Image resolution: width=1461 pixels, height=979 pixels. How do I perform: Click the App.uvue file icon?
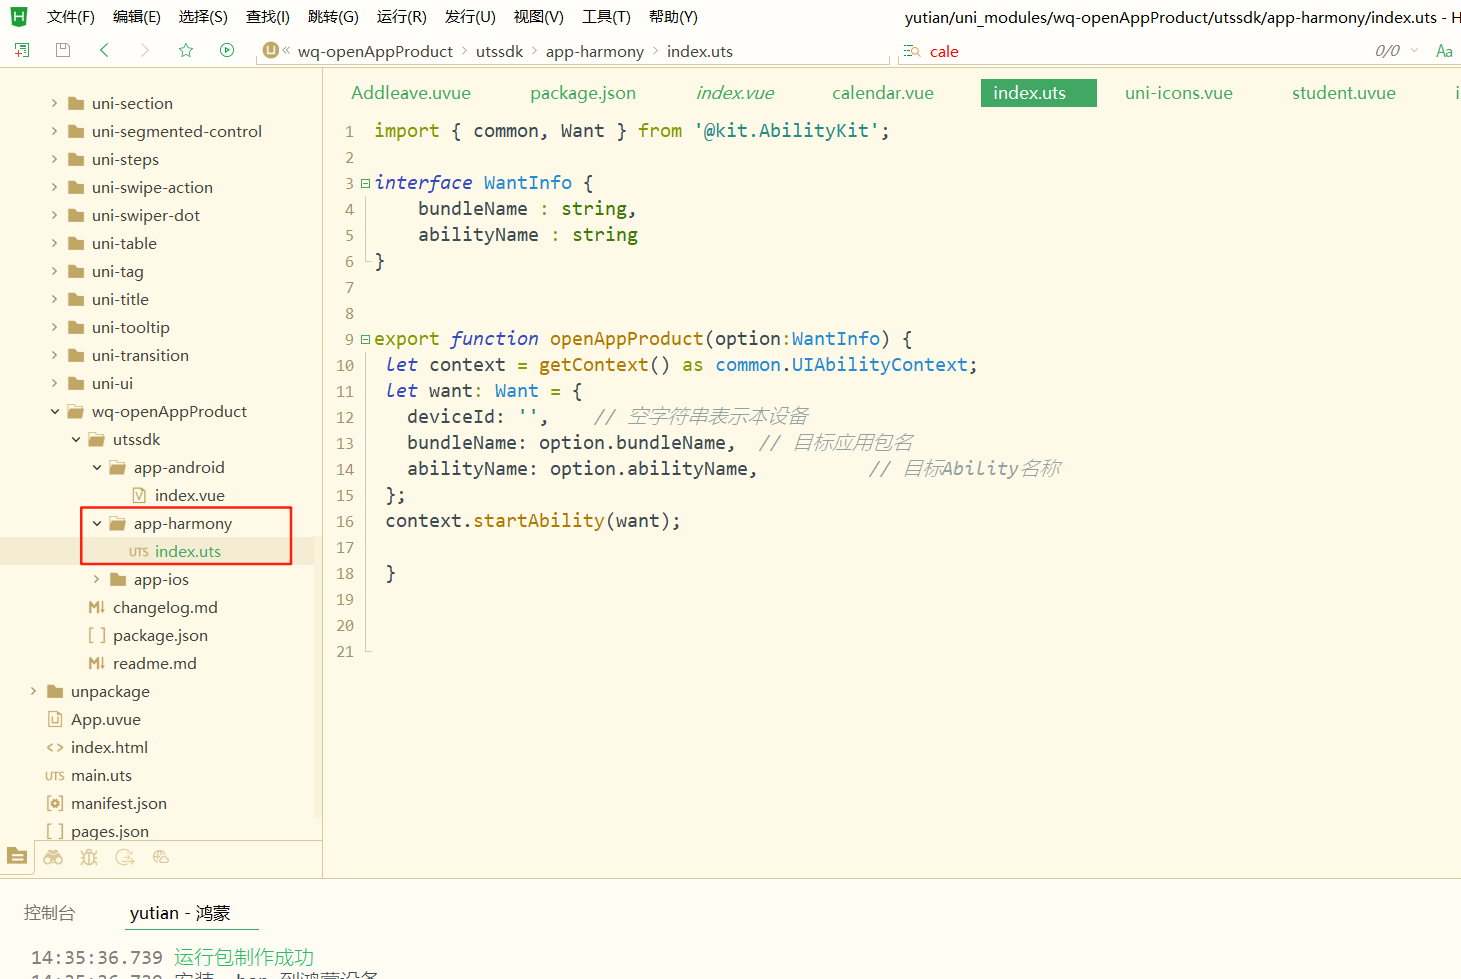tap(55, 719)
